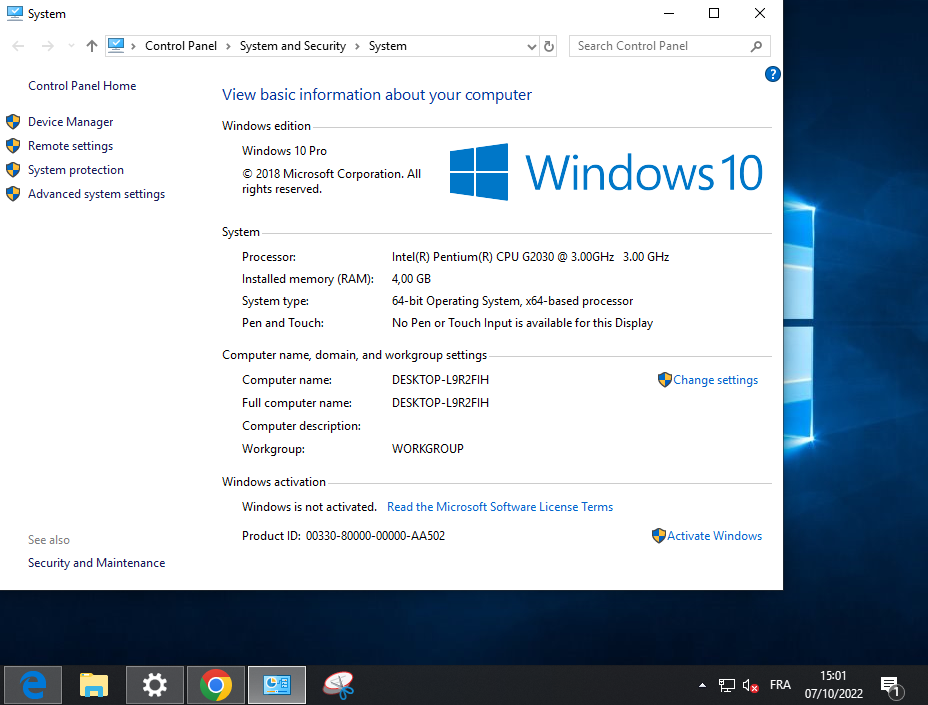
Task: Click the Windows 10 Pro edition text
Action: [284, 151]
